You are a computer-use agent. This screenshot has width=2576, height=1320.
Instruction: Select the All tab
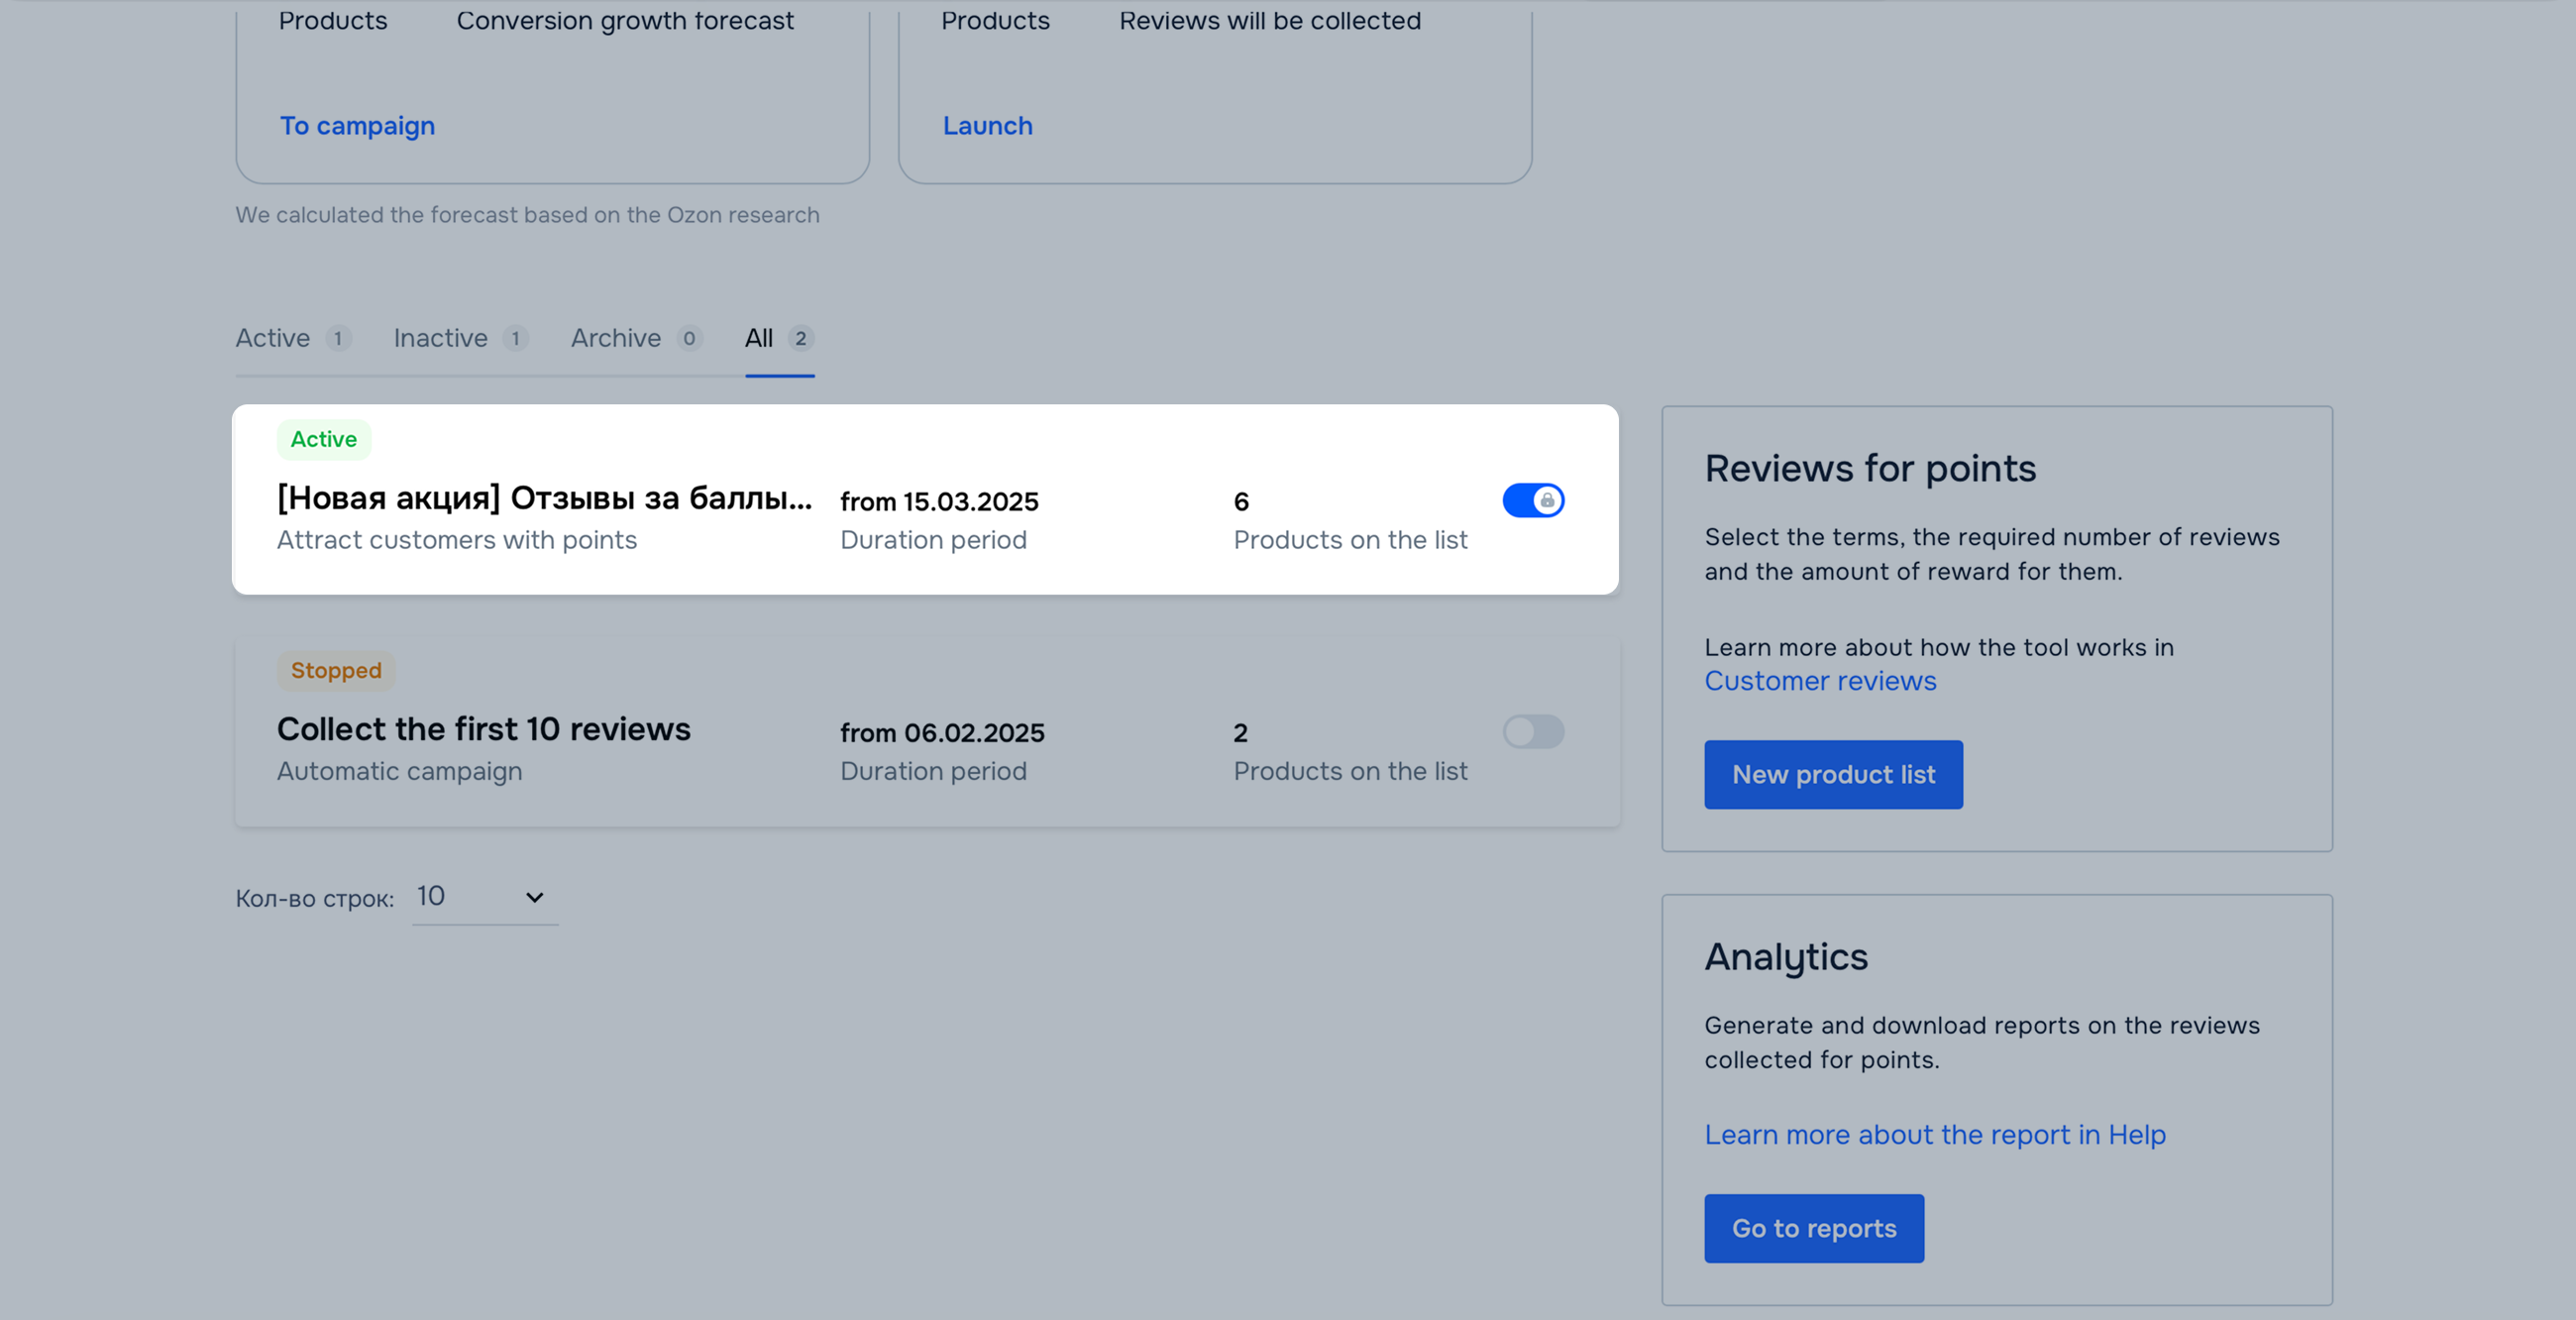point(759,338)
